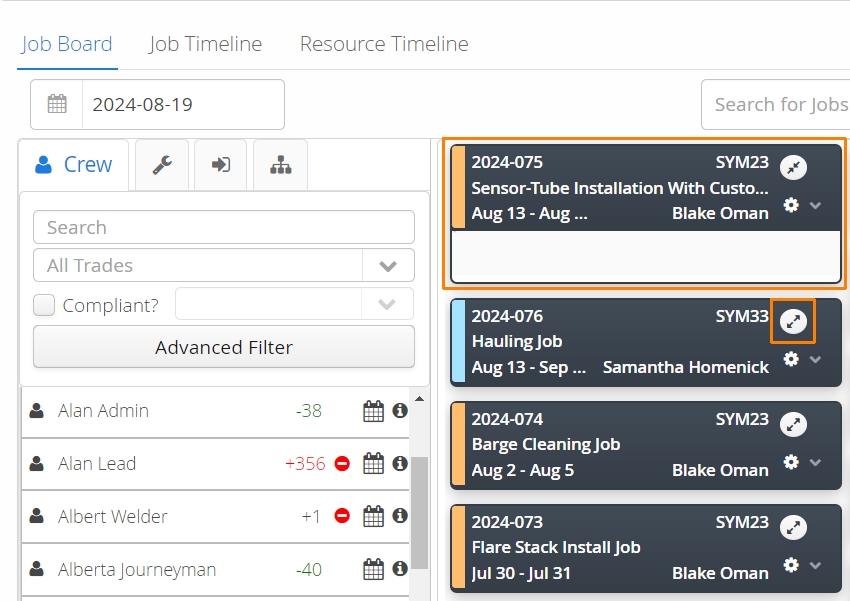This screenshot has height=601, width=850.
Task: Expand job 2024-076 Hauling Job card
Action: (x=793, y=321)
